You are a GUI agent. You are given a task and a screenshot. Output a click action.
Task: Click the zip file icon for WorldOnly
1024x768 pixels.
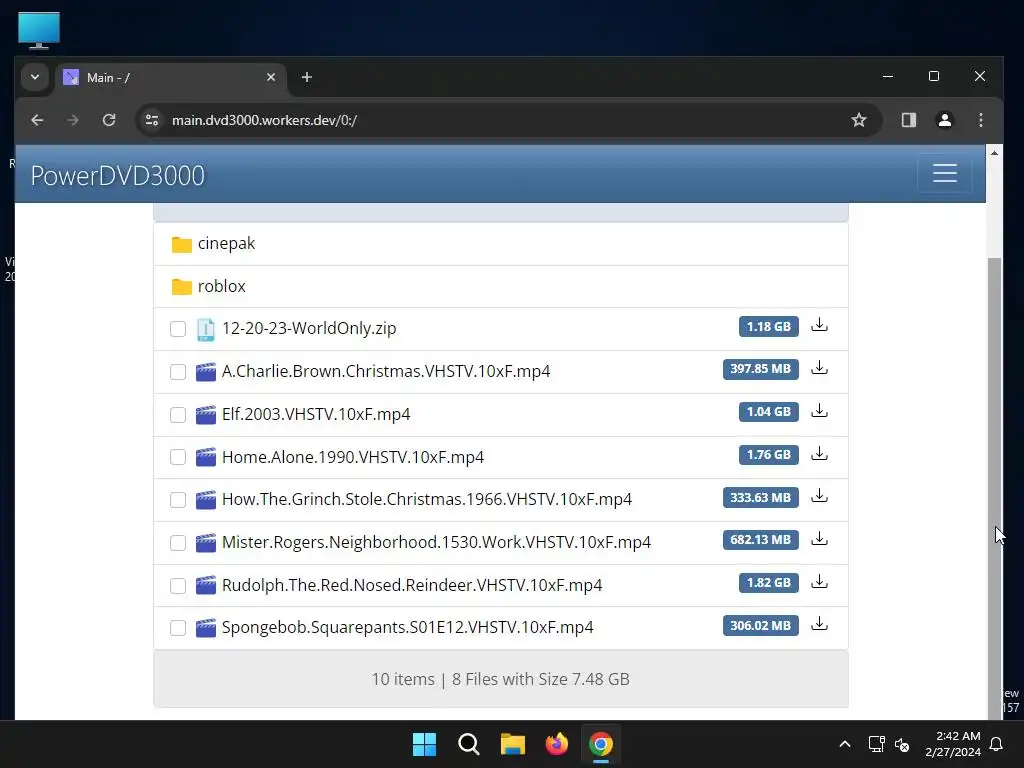(206, 329)
